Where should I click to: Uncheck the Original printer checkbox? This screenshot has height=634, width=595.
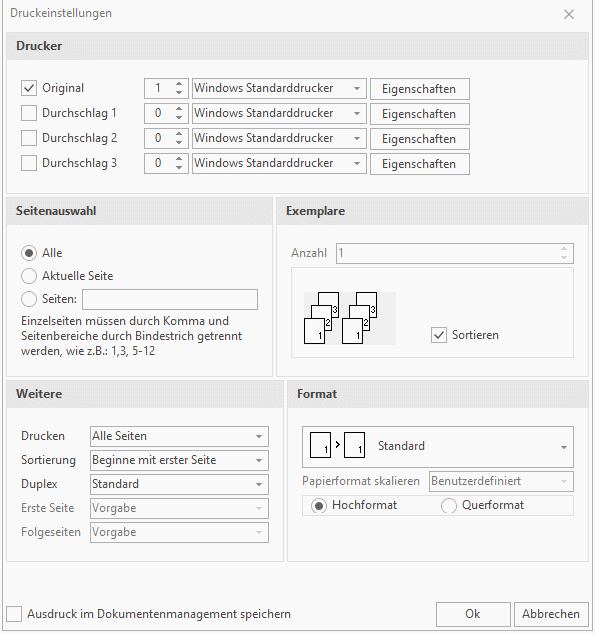[29, 88]
